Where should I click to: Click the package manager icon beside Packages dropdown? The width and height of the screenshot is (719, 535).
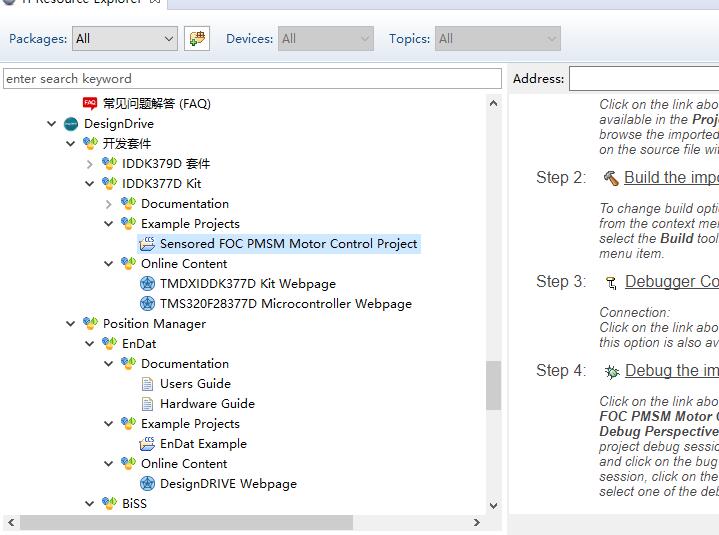point(197,39)
